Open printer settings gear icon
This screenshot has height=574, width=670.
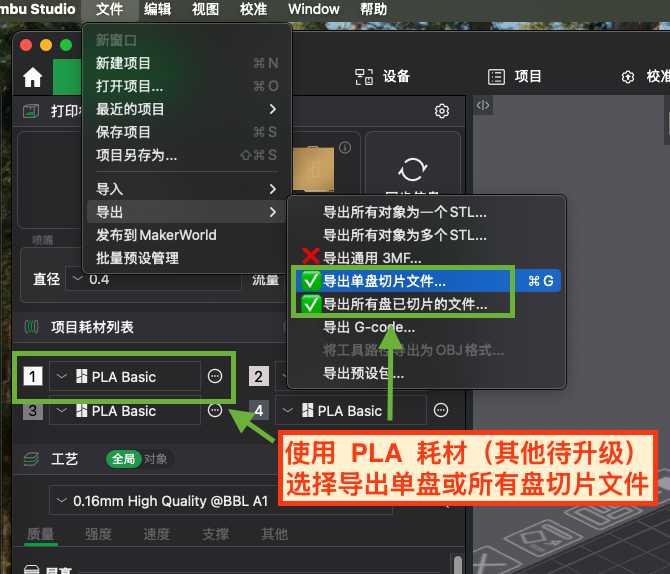[x=442, y=111]
